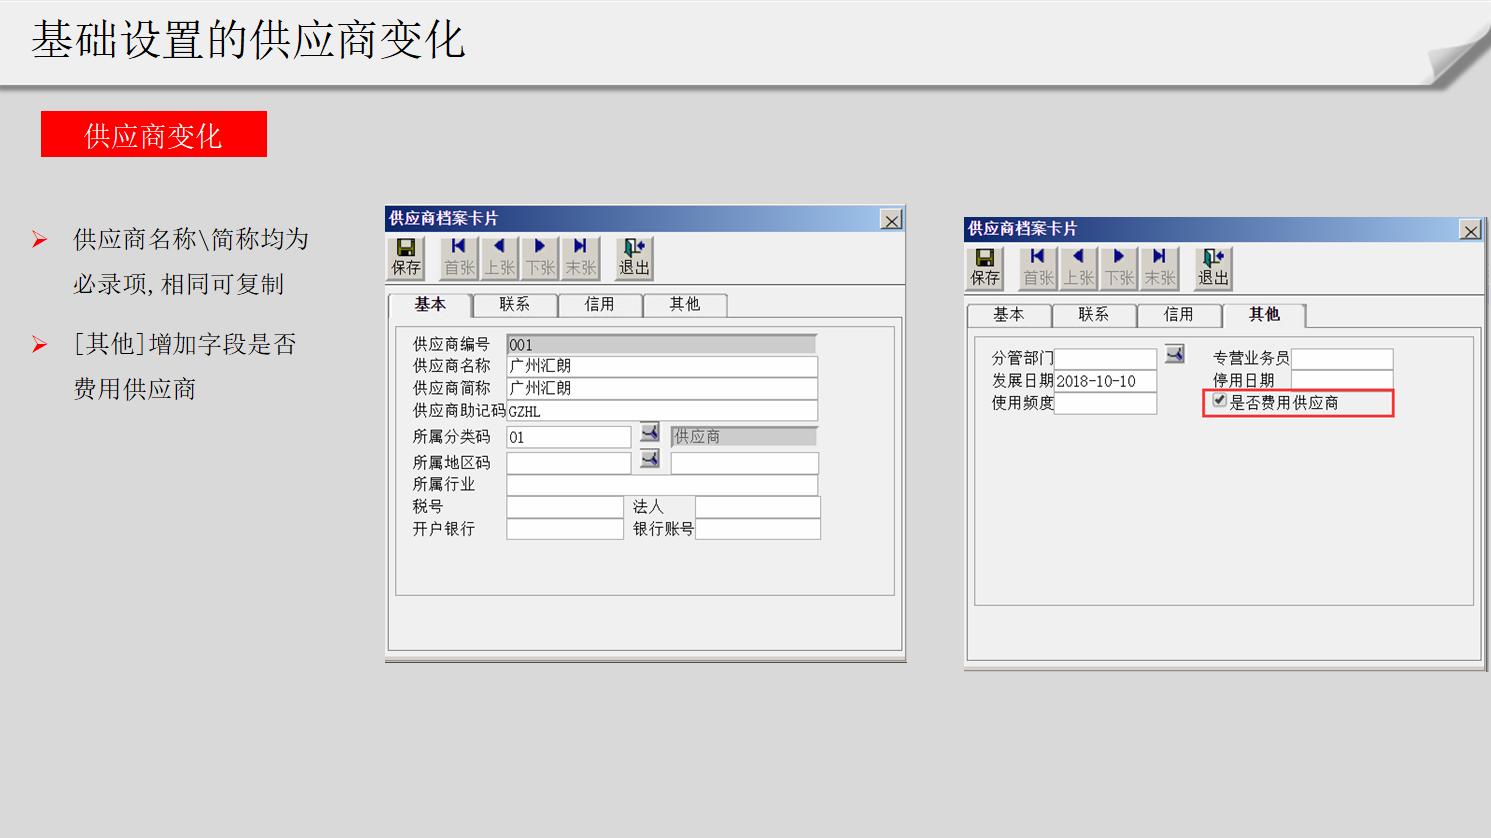The height and width of the screenshot is (838, 1491).
Task: Open the lookup icon beside 所属分类码
Action: coord(650,433)
